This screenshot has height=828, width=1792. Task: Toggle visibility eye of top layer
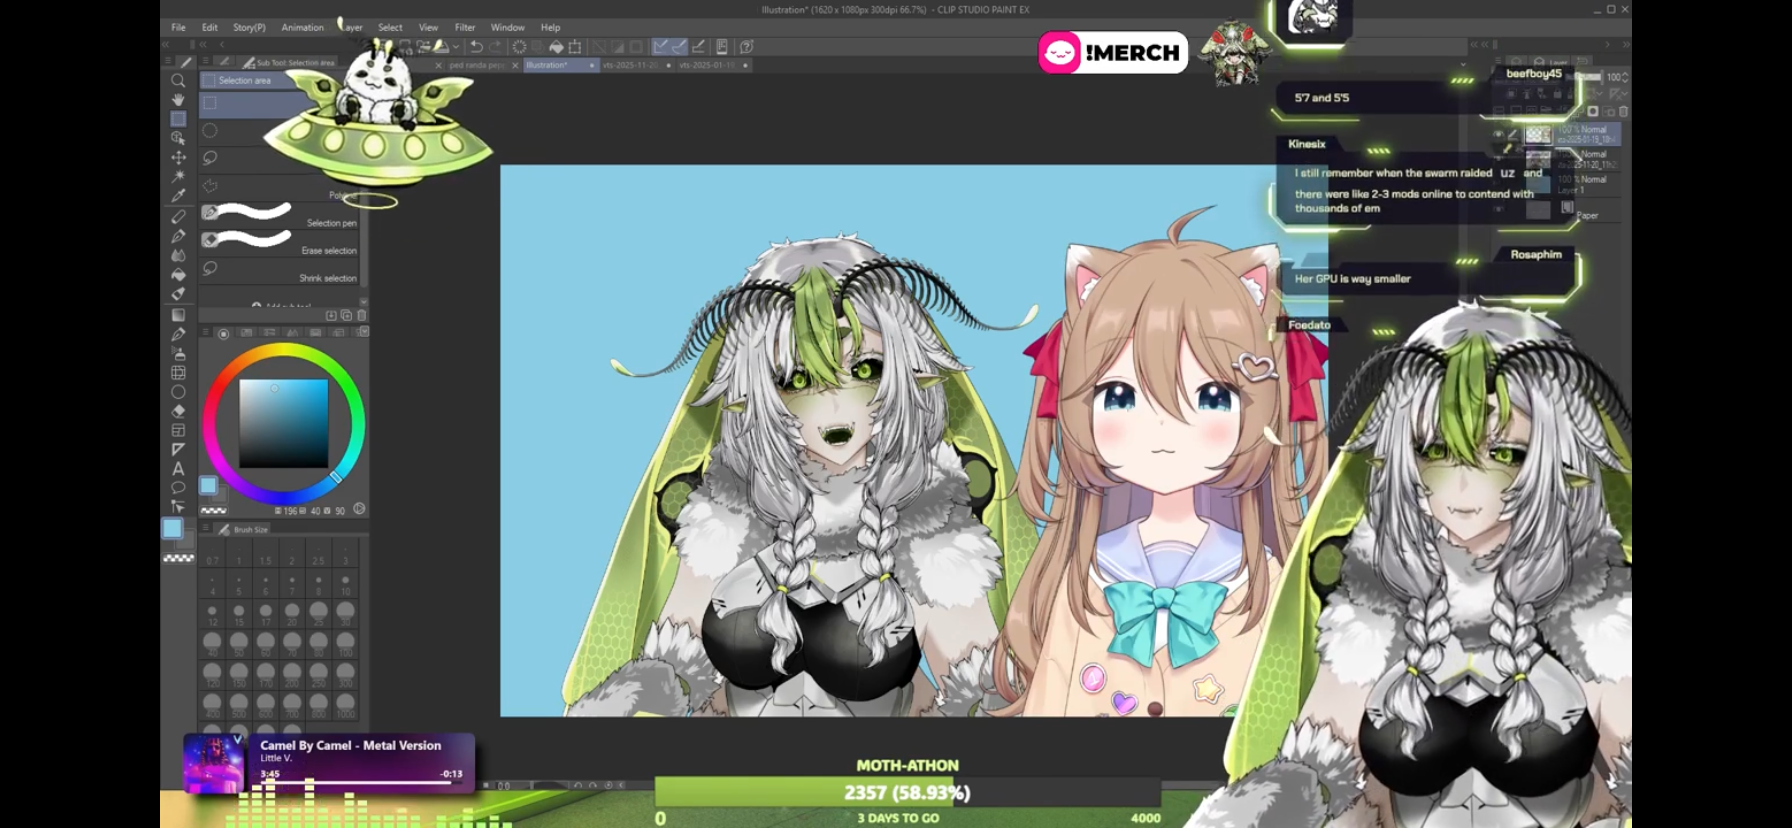[x=1498, y=134]
